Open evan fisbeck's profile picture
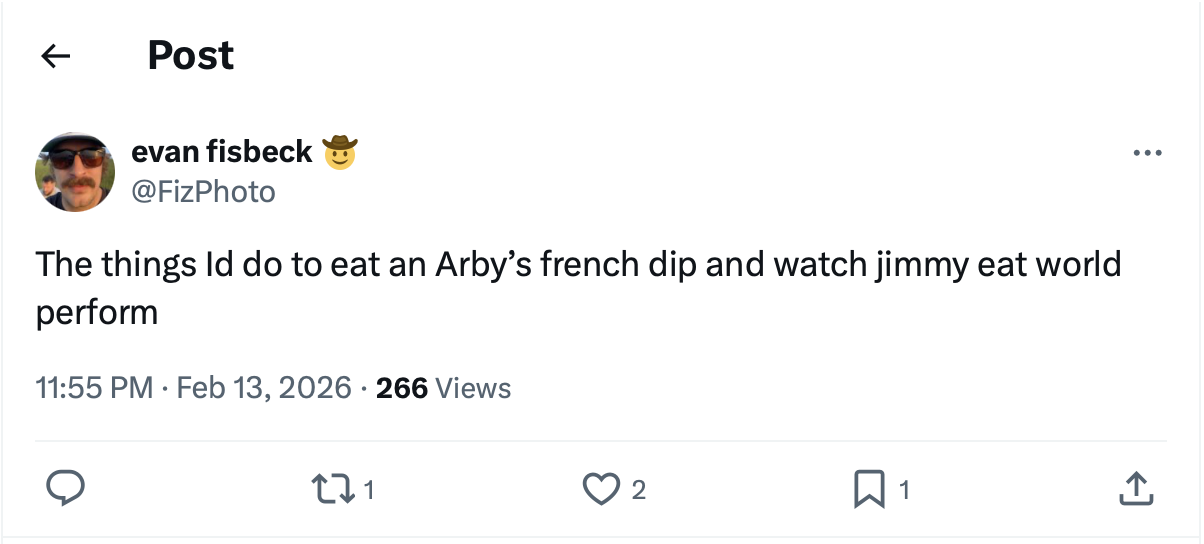Viewport: 1204px width, 544px height. pyautogui.click(x=75, y=172)
